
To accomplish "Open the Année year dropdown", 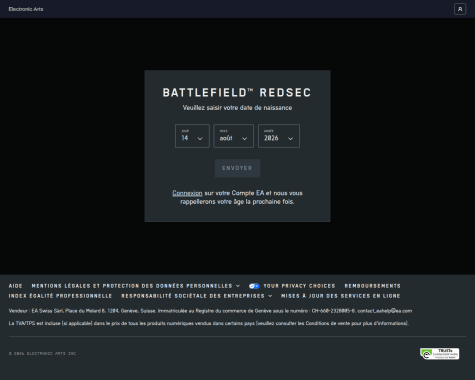I will tap(279, 136).
